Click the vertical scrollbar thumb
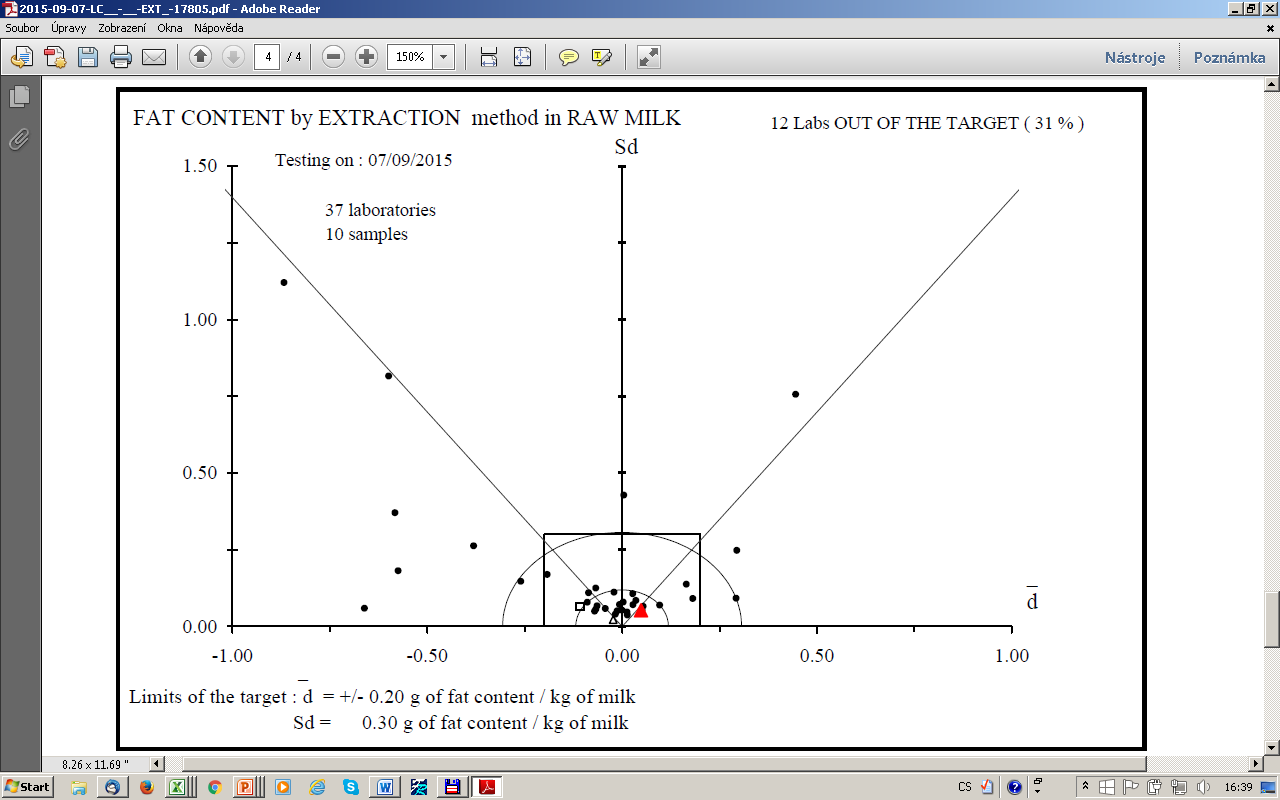 click(x=1272, y=620)
